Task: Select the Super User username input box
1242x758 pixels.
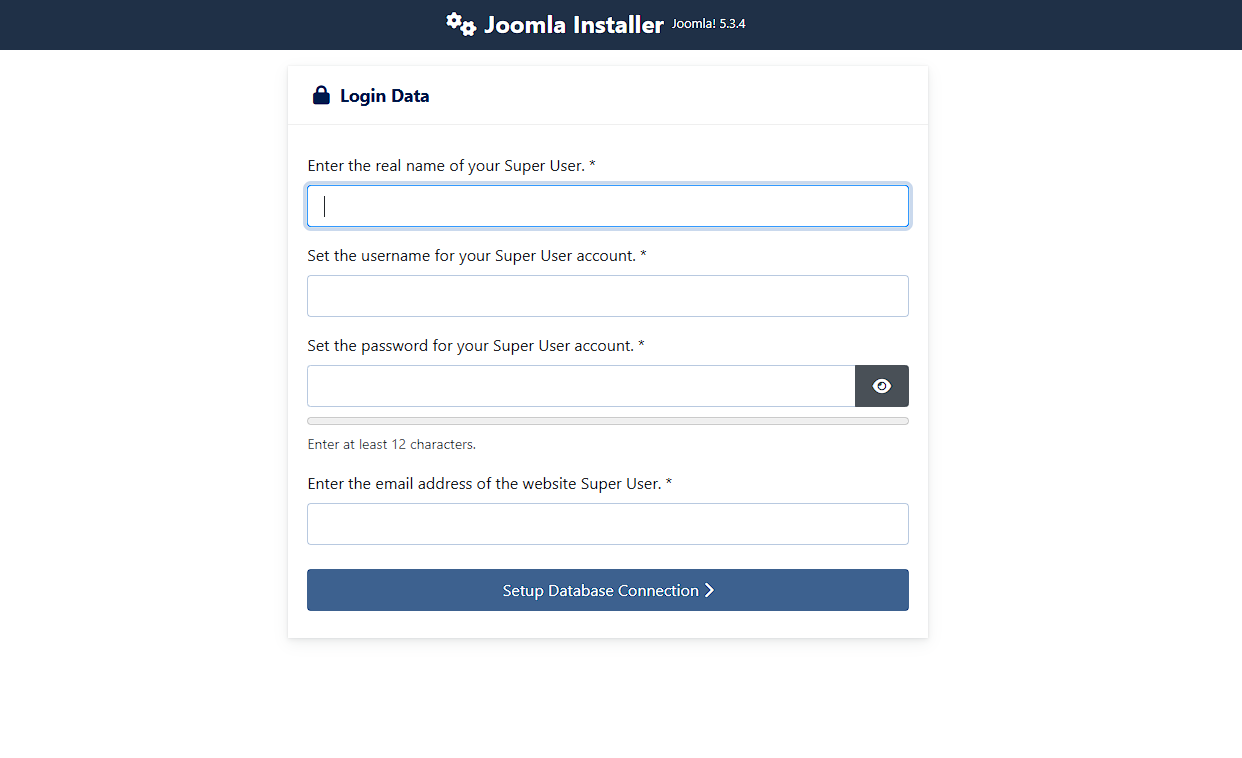Action: (607, 296)
